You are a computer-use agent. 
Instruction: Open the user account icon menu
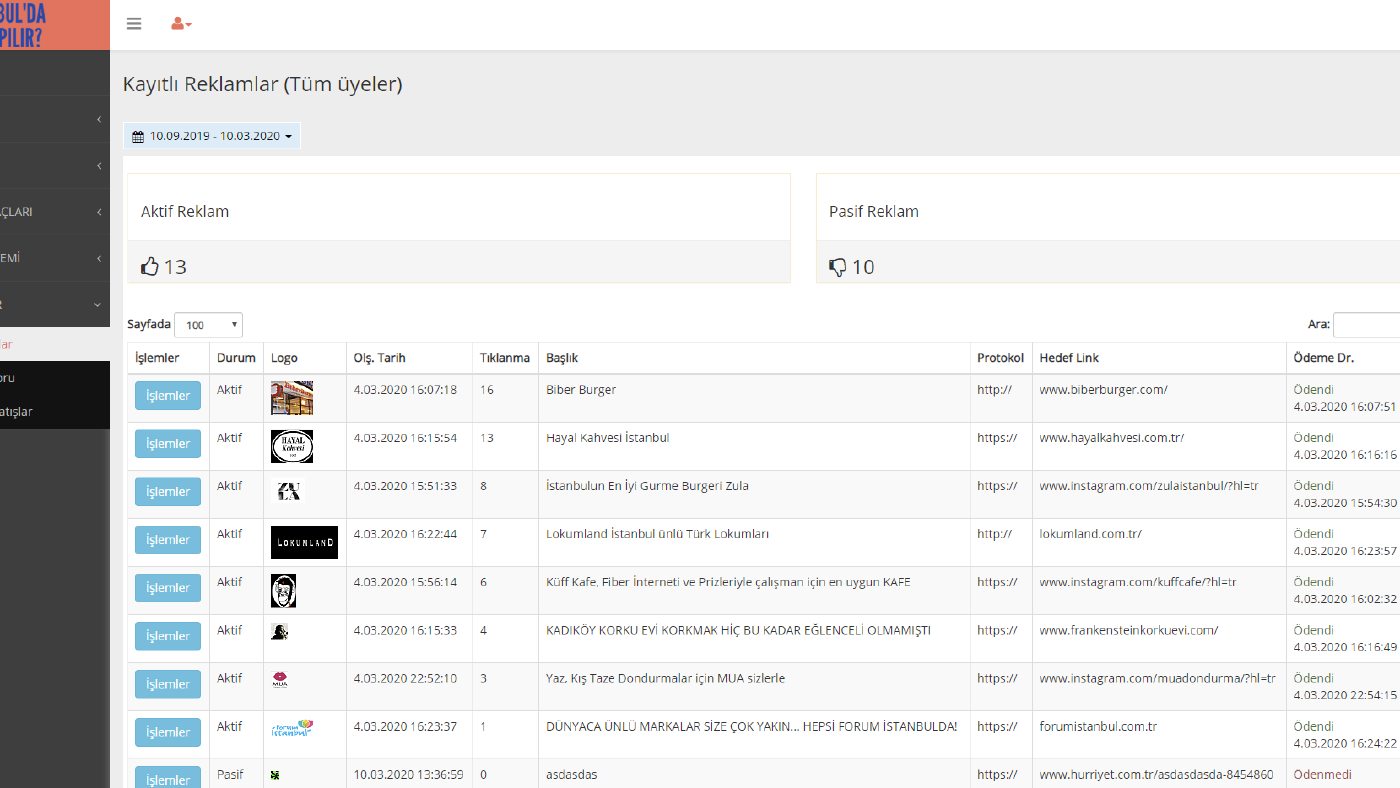pyautogui.click(x=181, y=24)
